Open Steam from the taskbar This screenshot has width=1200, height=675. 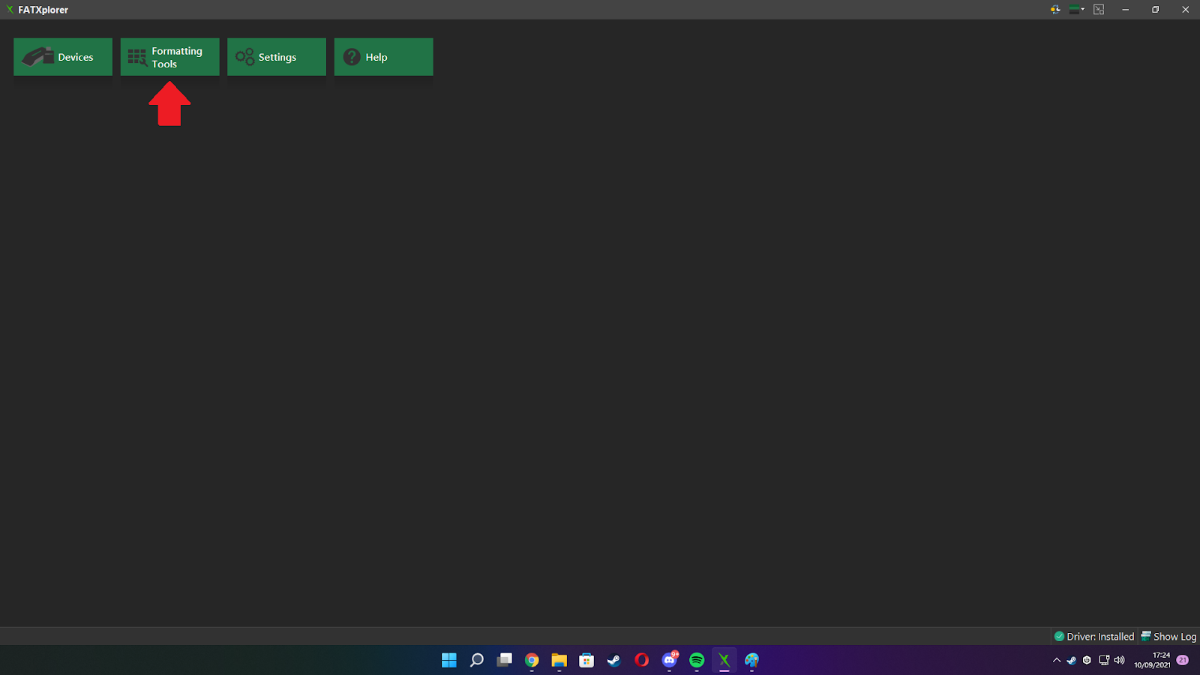614,660
